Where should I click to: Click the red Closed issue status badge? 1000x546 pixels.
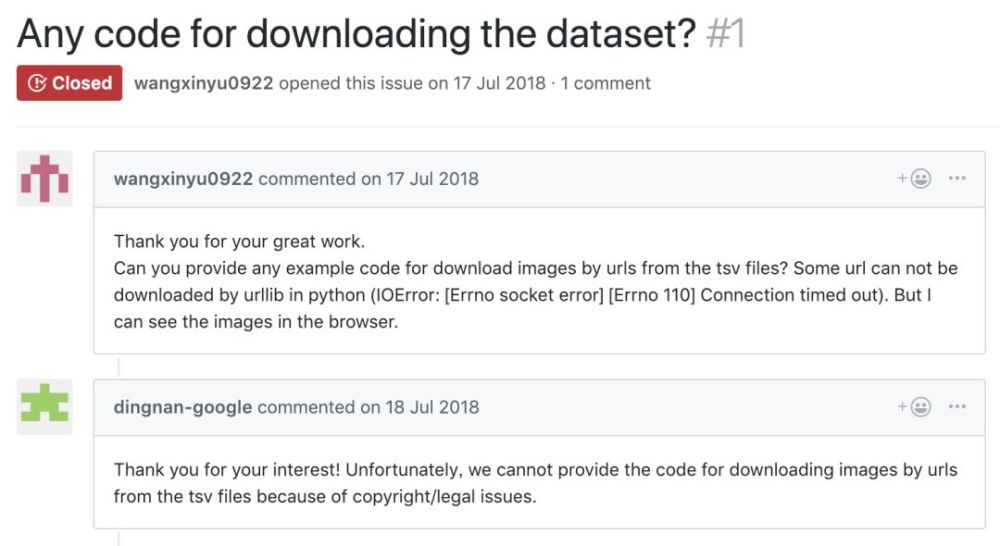pos(70,83)
